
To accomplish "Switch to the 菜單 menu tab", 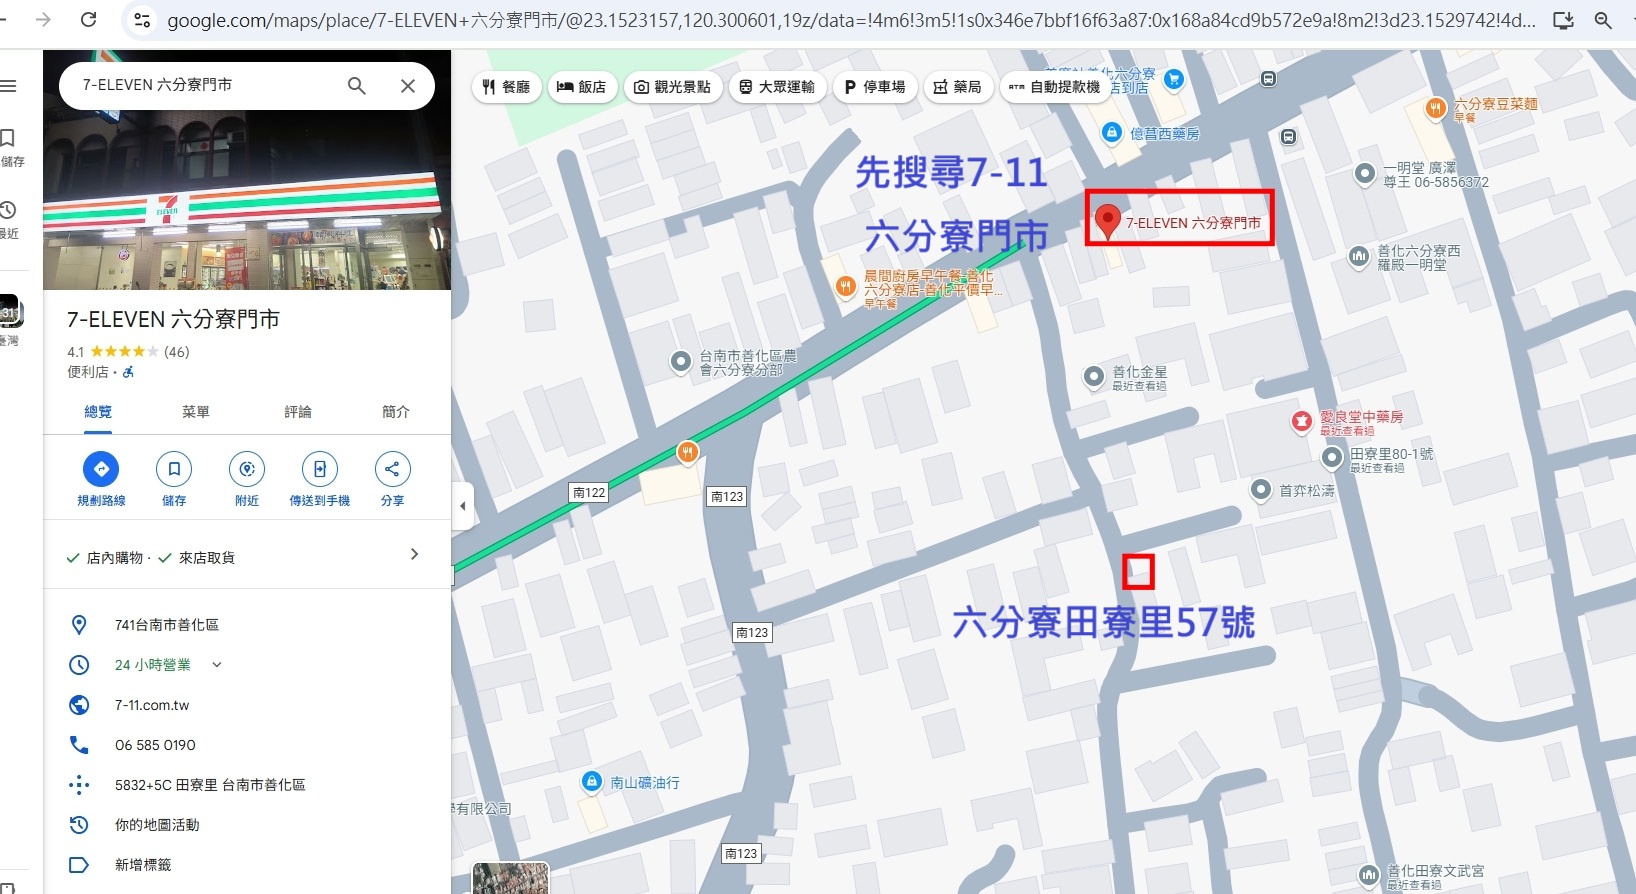I will coord(196,412).
